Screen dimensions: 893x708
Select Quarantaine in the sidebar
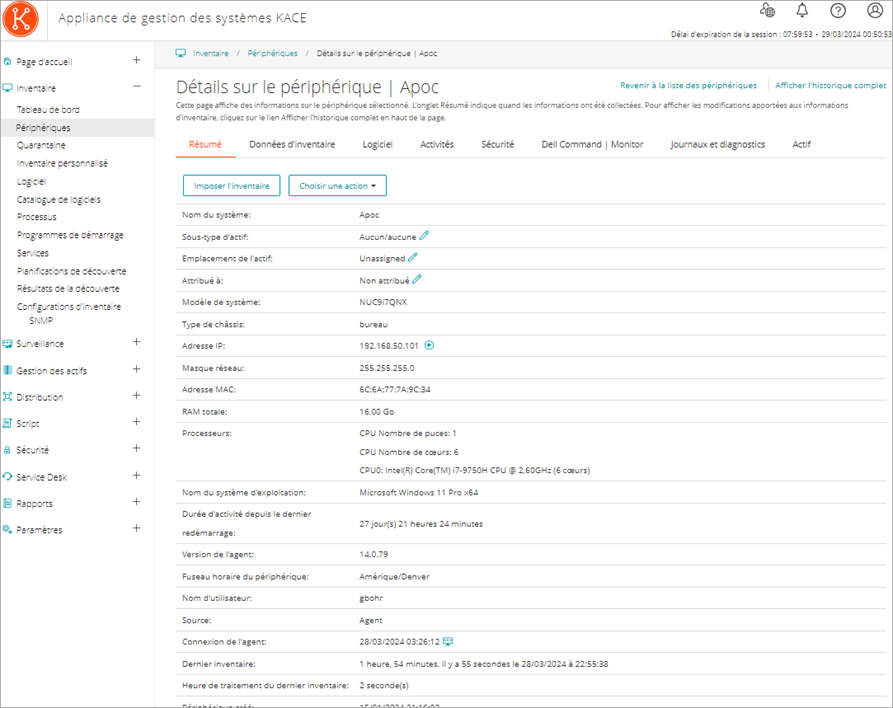coord(41,145)
